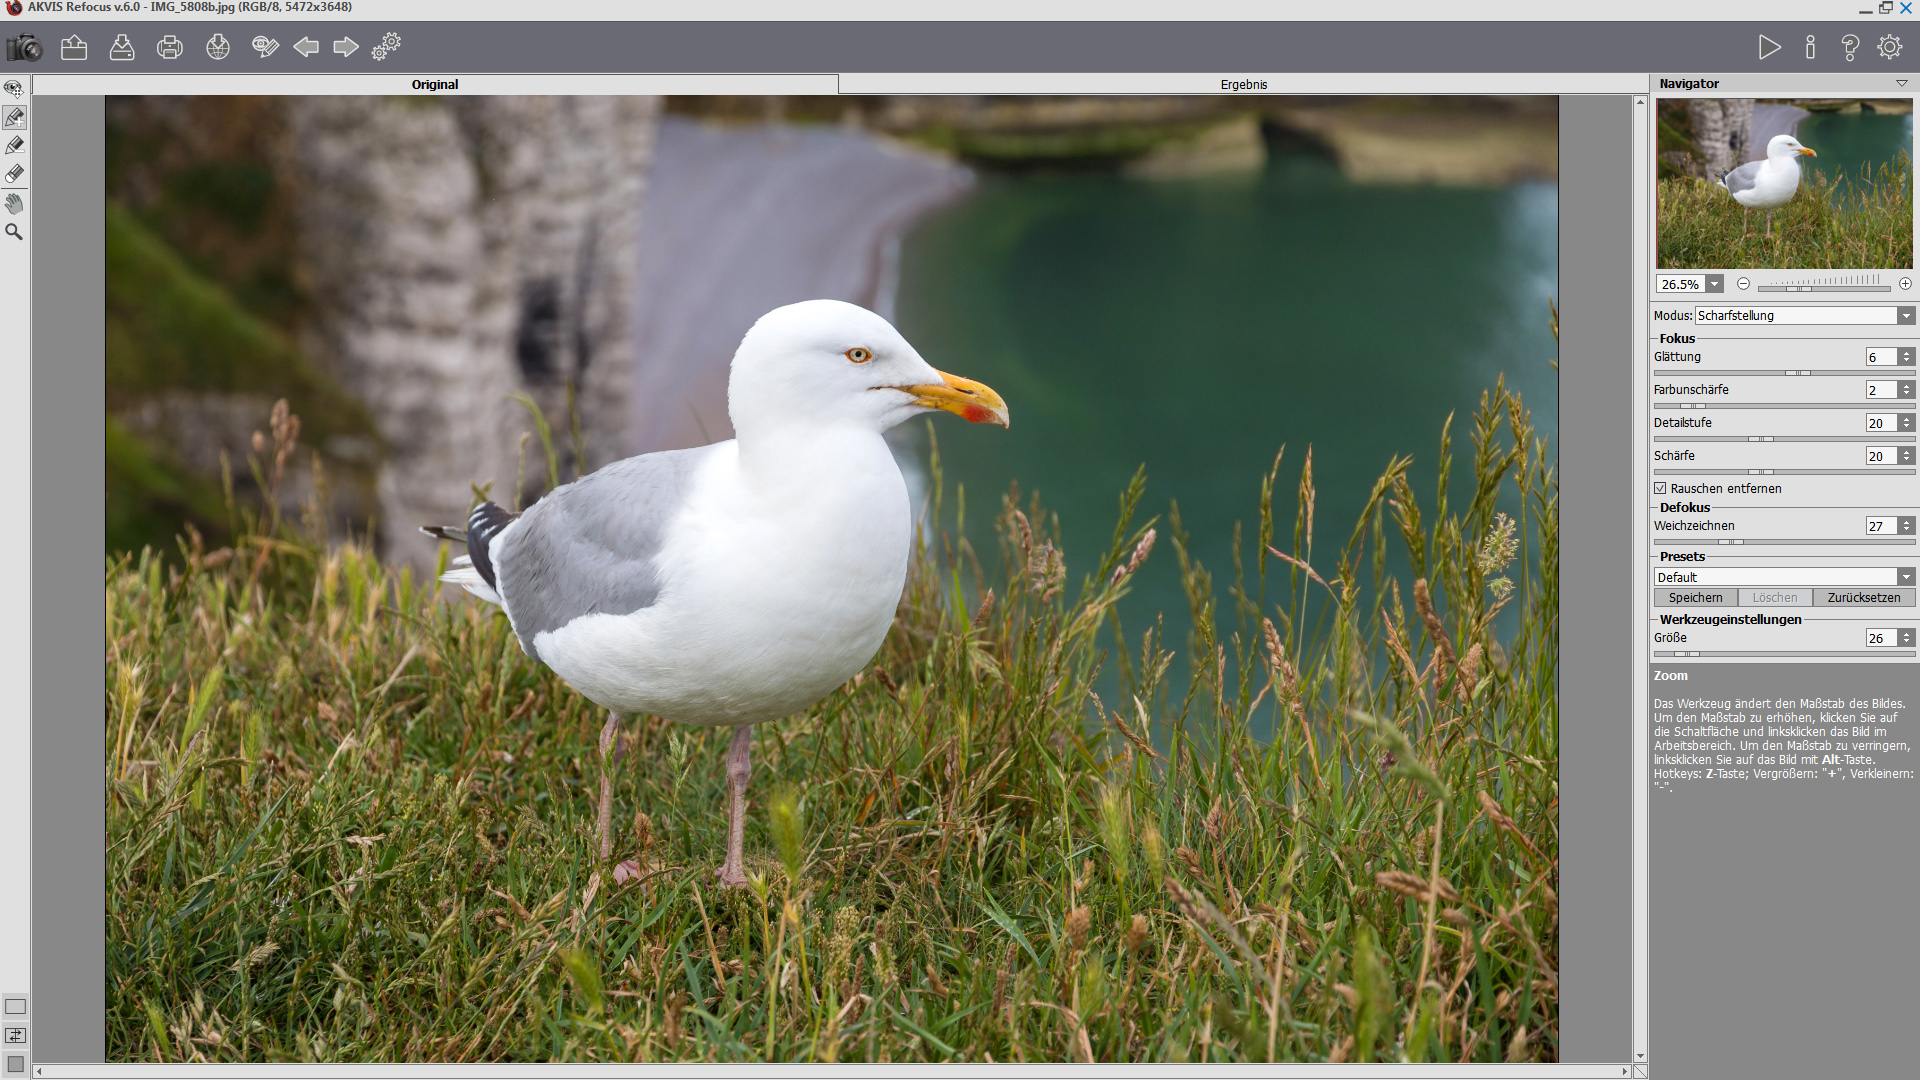Toggle the Rauschen entfernen checkbox
This screenshot has height=1080, width=1920.
point(1660,489)
